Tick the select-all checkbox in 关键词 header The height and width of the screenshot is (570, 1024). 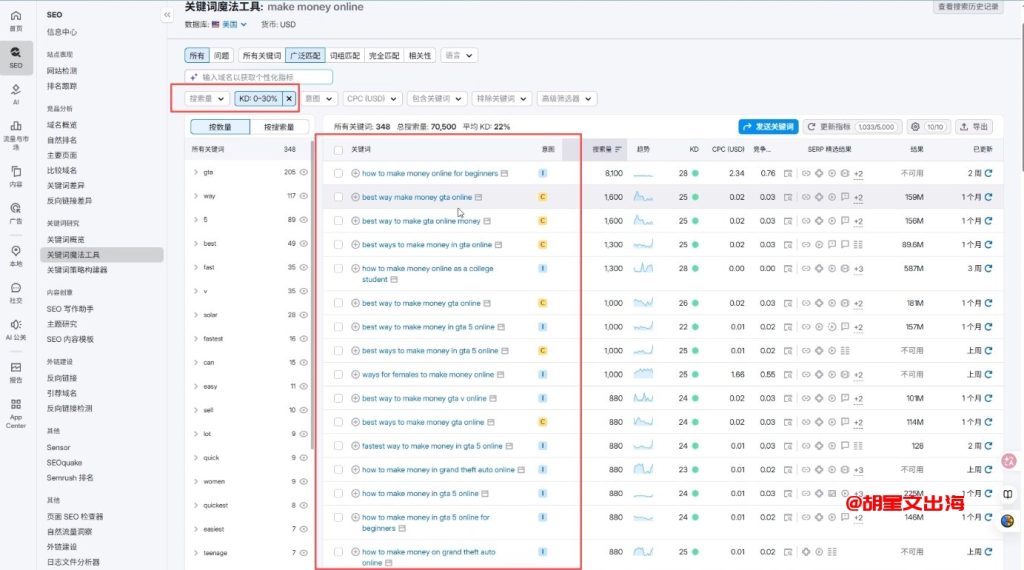click(x=338, y=150)
